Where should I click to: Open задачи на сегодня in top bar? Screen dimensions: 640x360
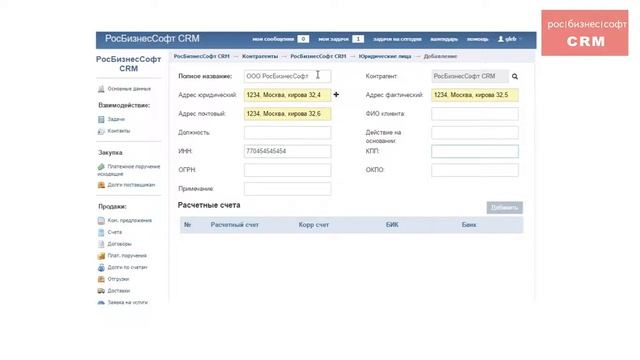pos(397,39)
